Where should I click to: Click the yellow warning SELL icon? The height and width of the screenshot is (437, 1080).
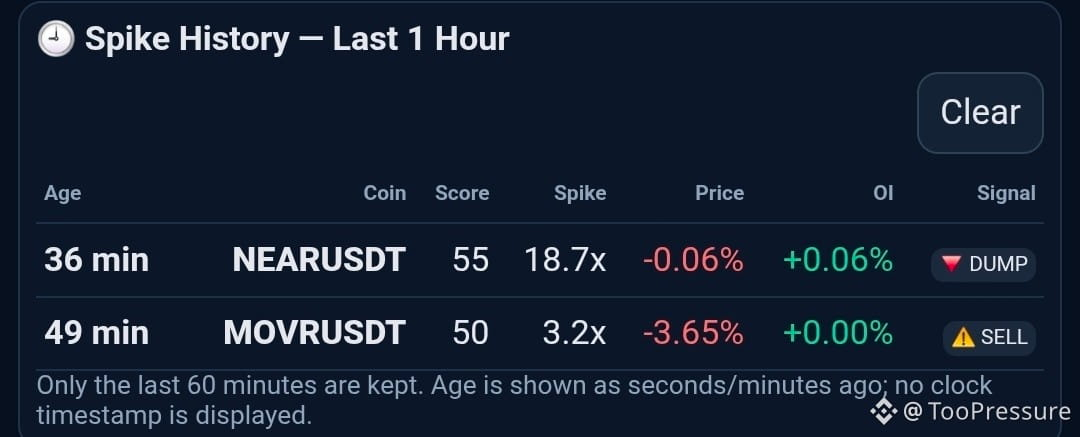point(963,337)
